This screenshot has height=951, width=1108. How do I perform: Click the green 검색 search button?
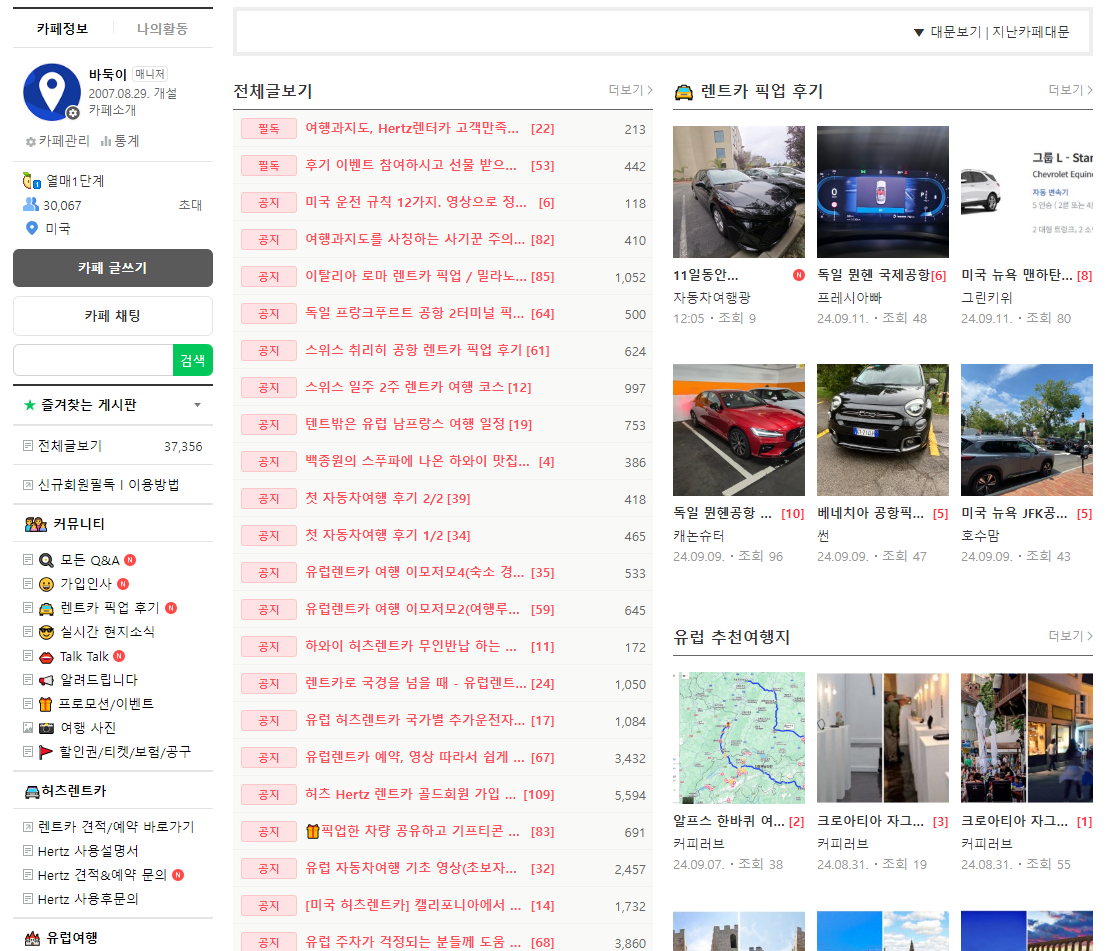tap(192, 360)
